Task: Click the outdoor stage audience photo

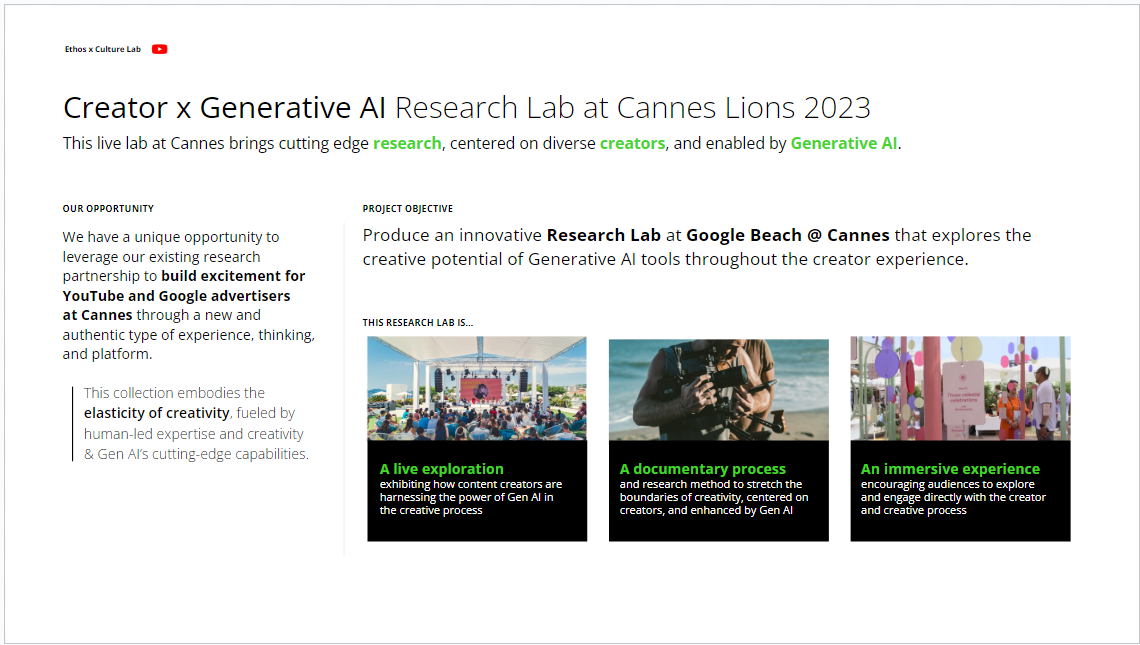Action: 477,388
